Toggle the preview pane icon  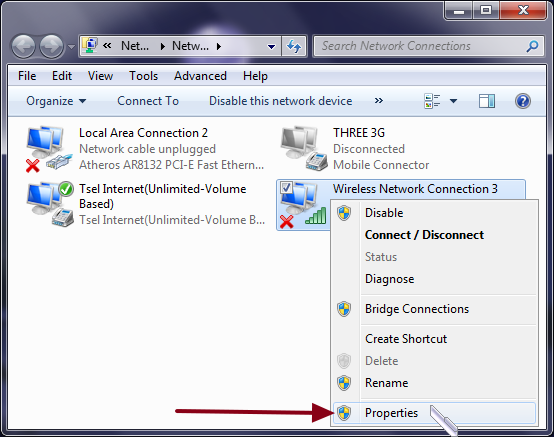[x=487, y=101]
